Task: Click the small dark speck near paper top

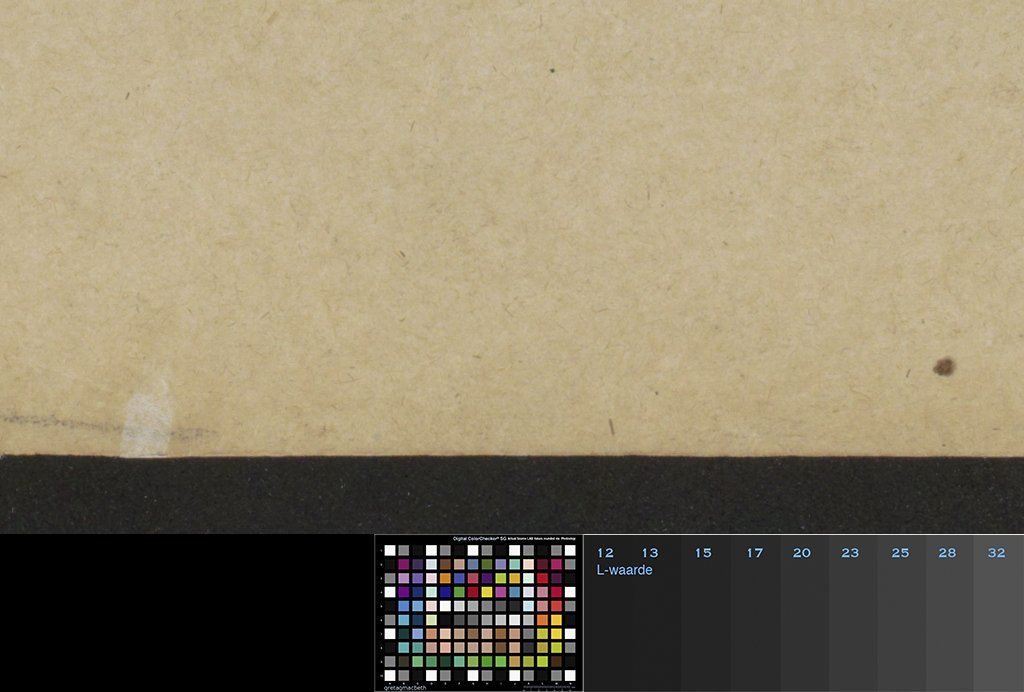Action: pos(552,71)
